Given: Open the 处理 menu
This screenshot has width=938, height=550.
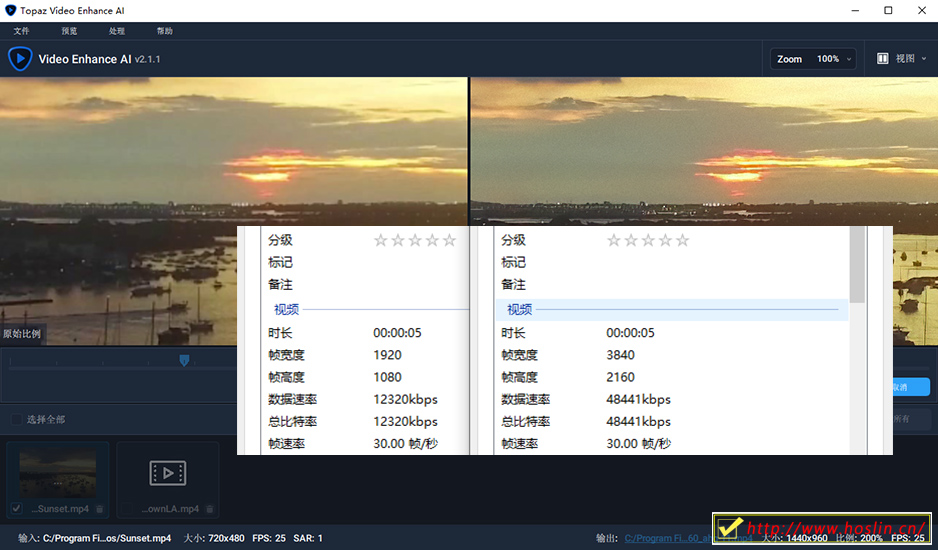Looking at the screenshot, I should pyautogui.click(x=117, y=31).
